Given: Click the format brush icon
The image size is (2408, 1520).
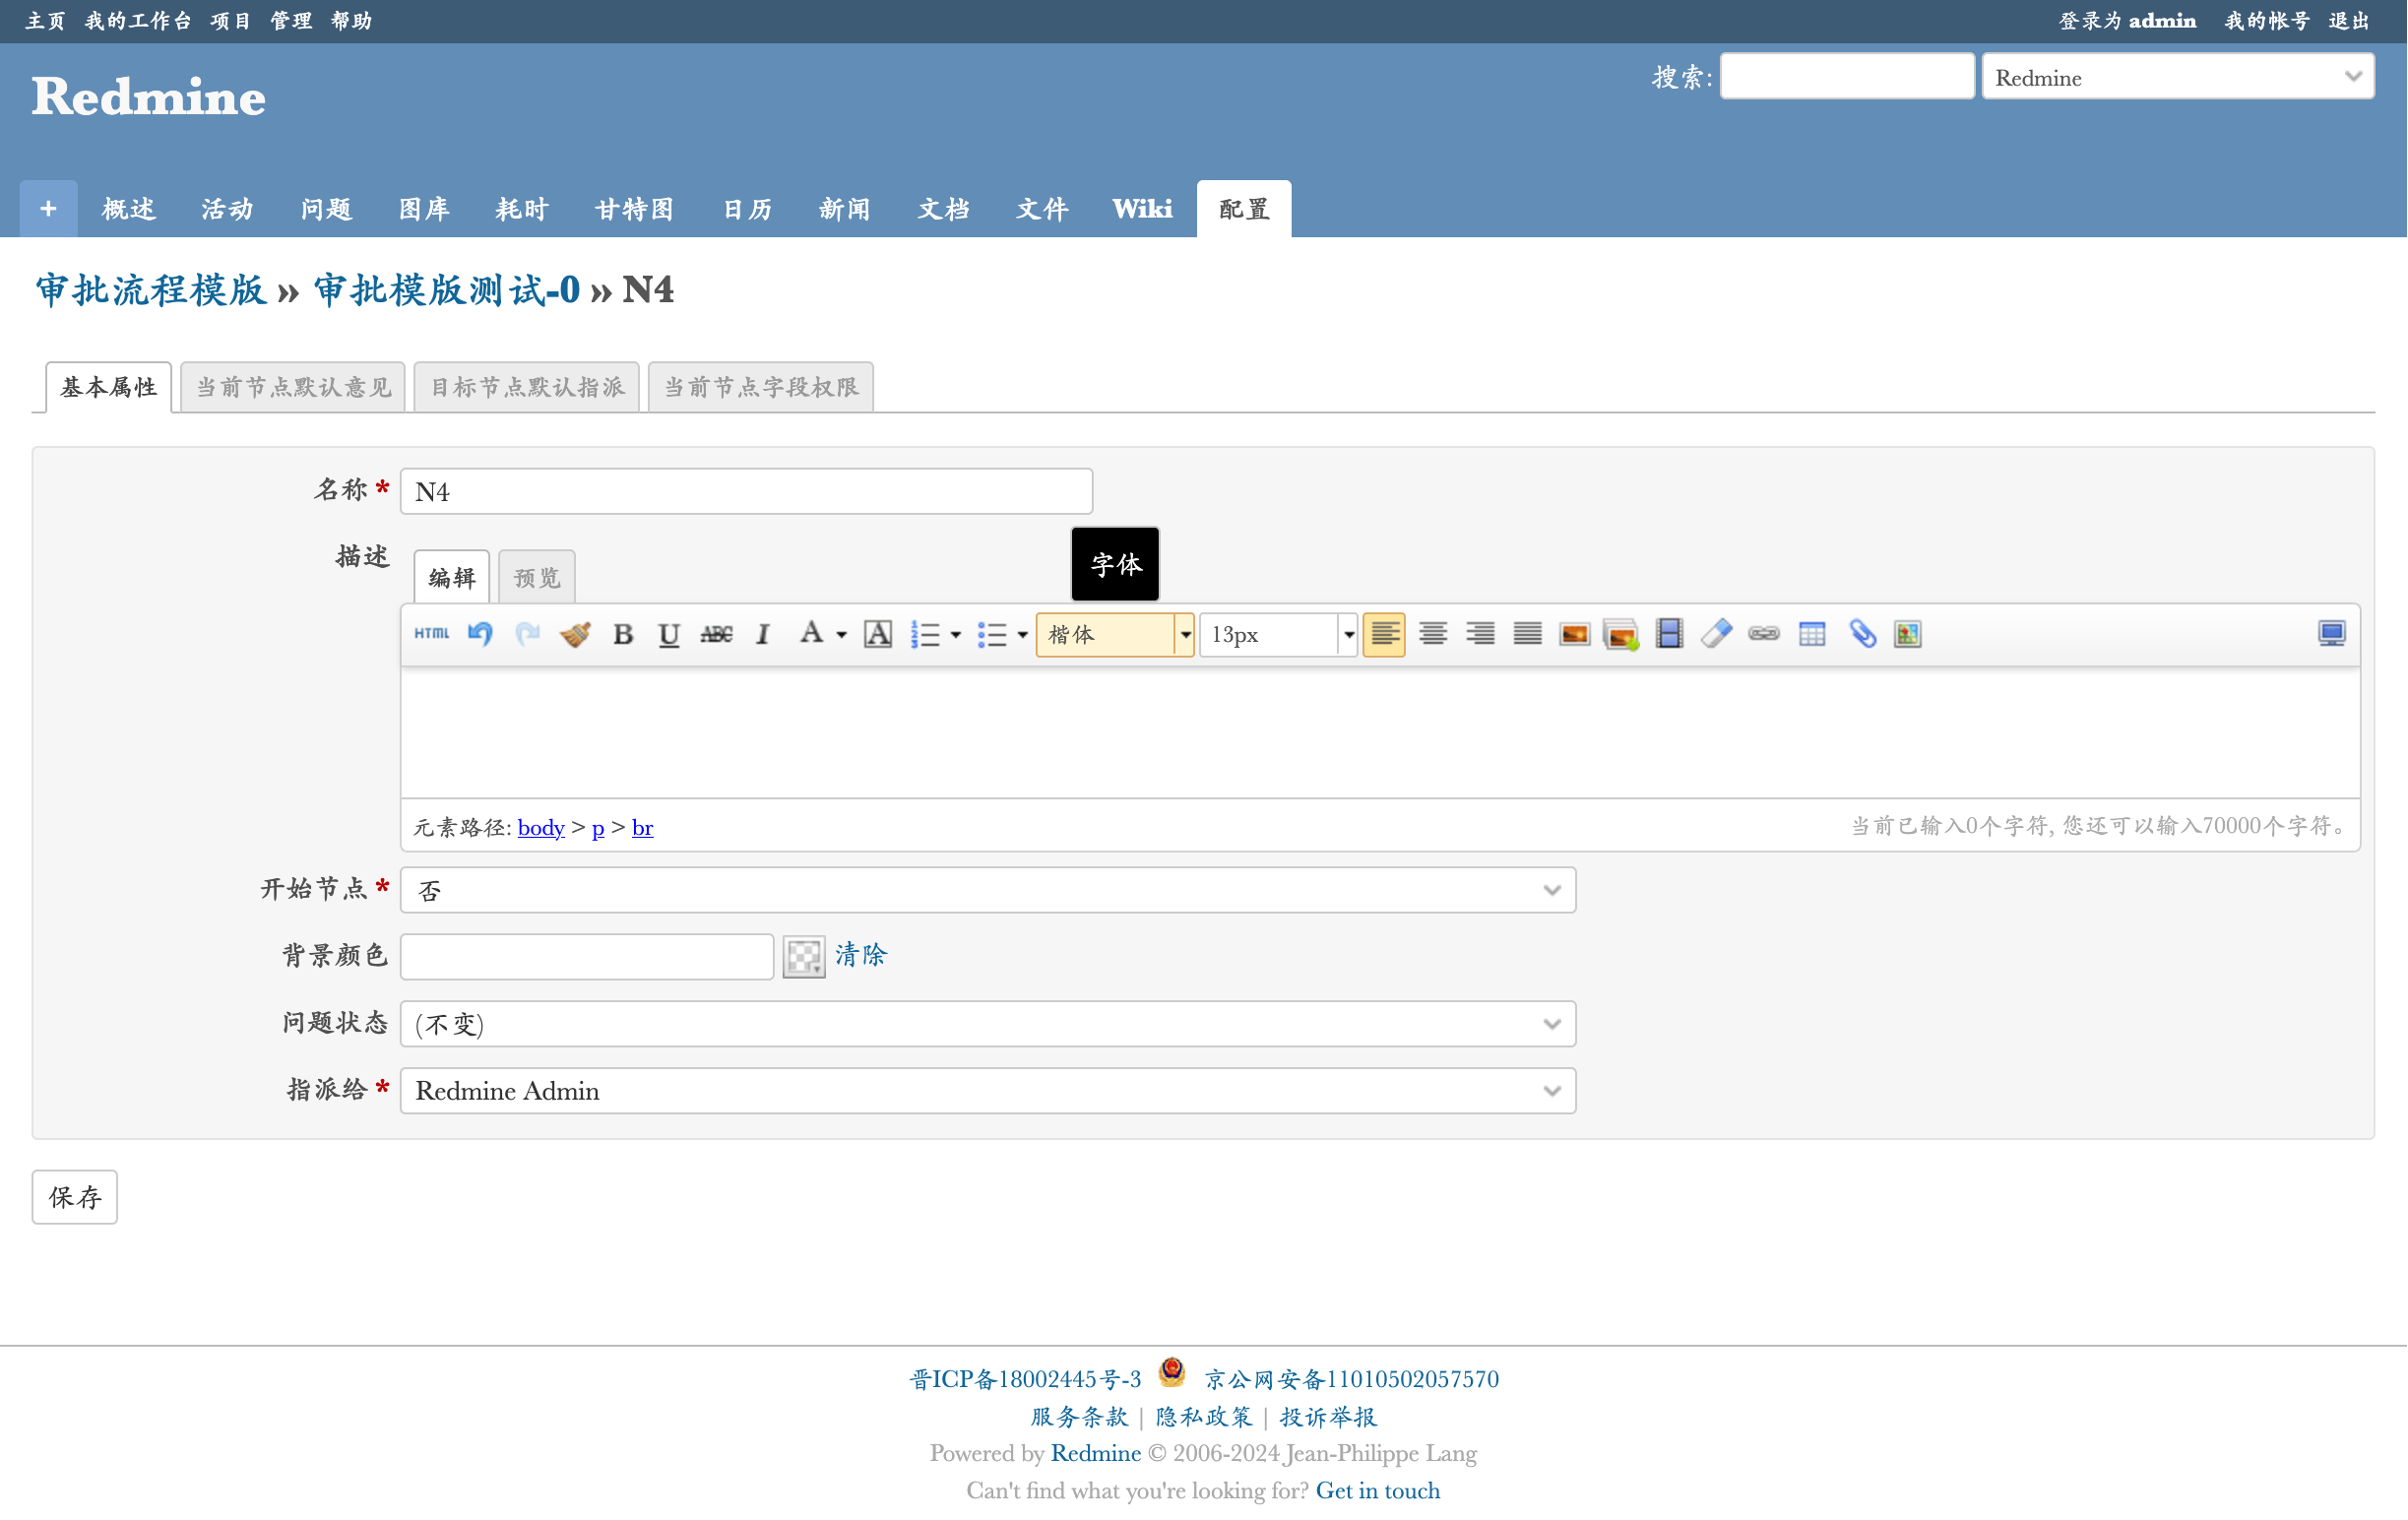Looking at the screenshot, I should pos(575,634).
